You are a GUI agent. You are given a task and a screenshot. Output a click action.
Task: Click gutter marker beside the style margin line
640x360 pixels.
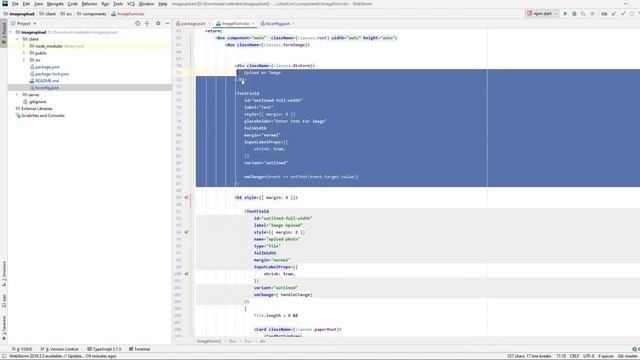pos(187,232)
